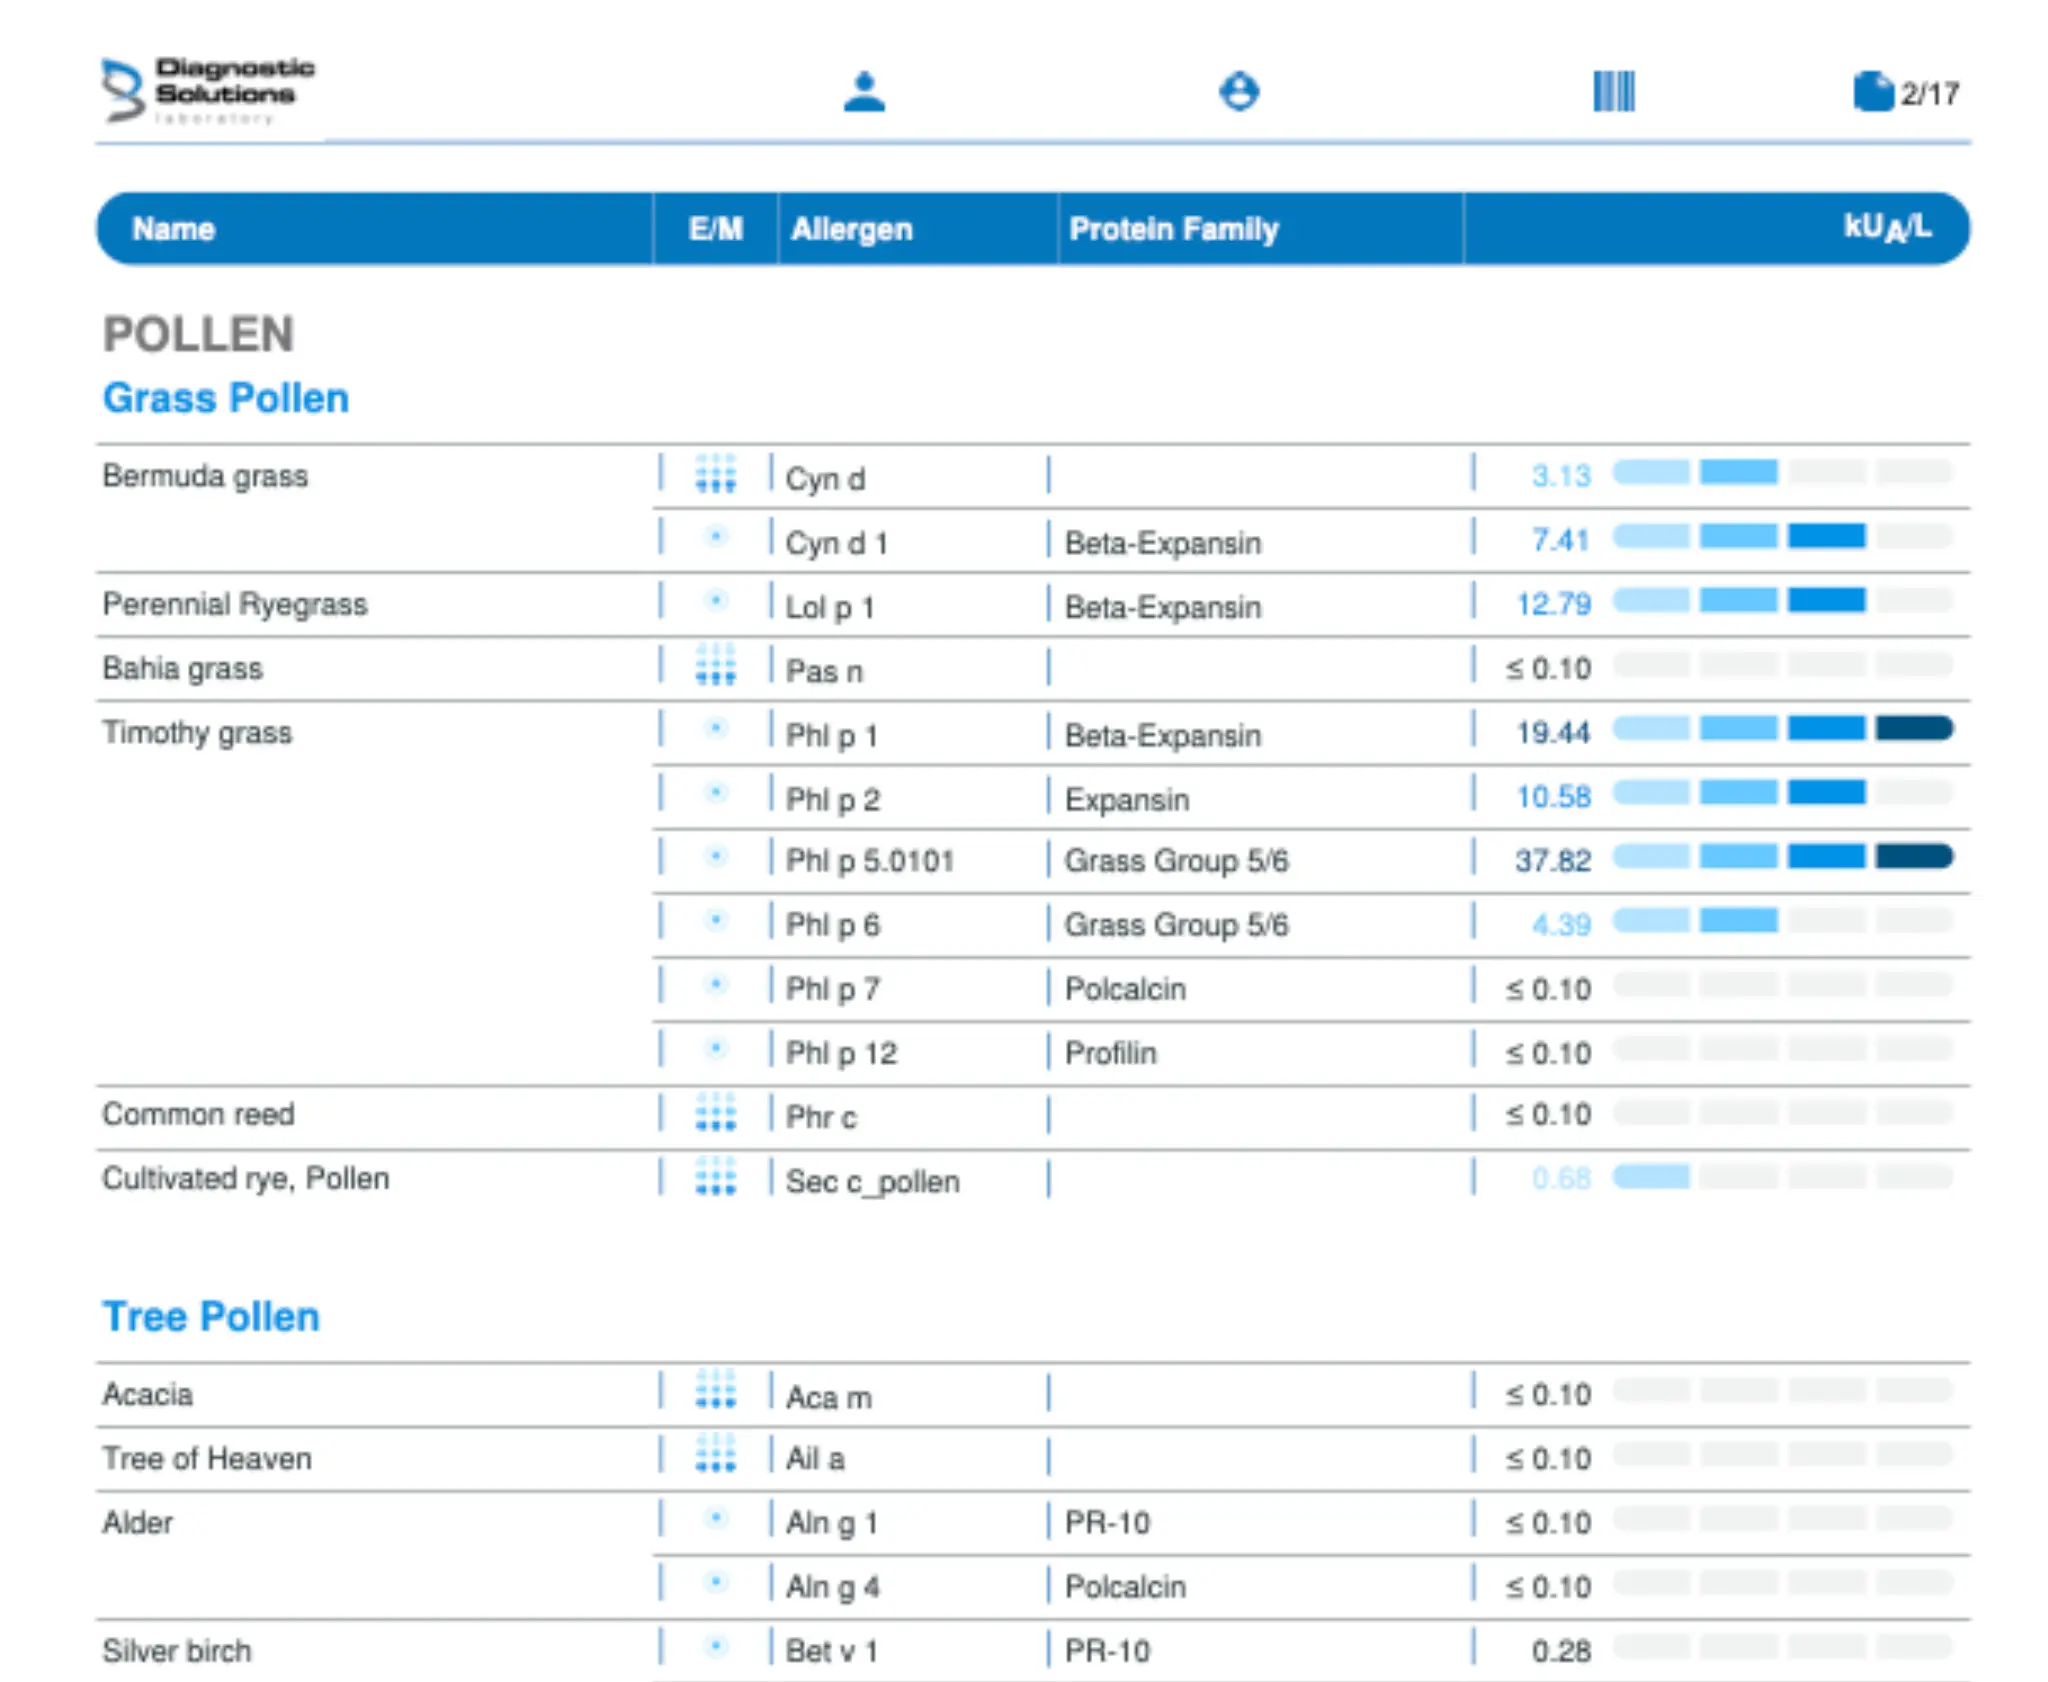Select the Name column header
This screenshot has height=1682, width=2048.
pos(174,229)
